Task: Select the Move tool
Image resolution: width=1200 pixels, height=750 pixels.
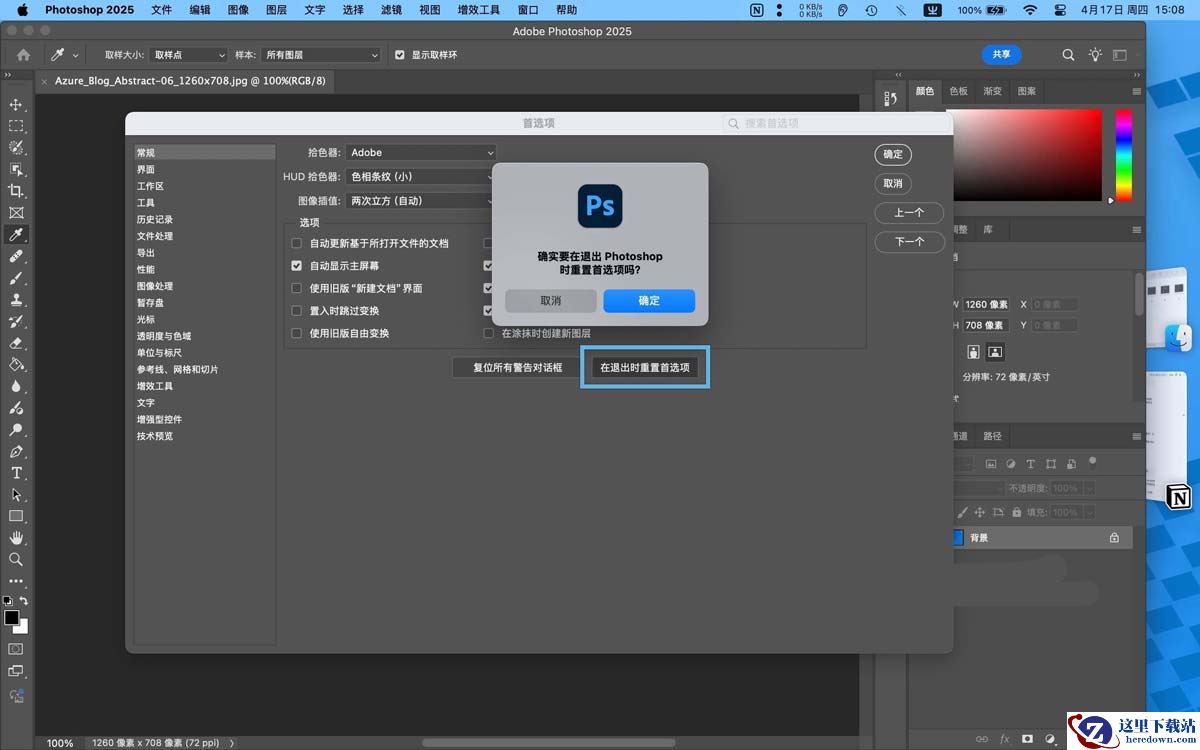Action: tap(16, 104)
